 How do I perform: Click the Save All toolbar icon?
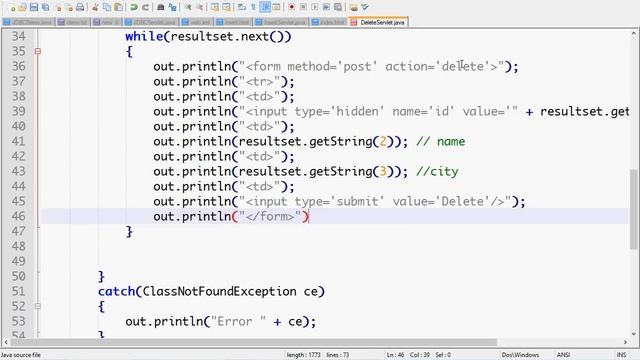coord(46,7)
